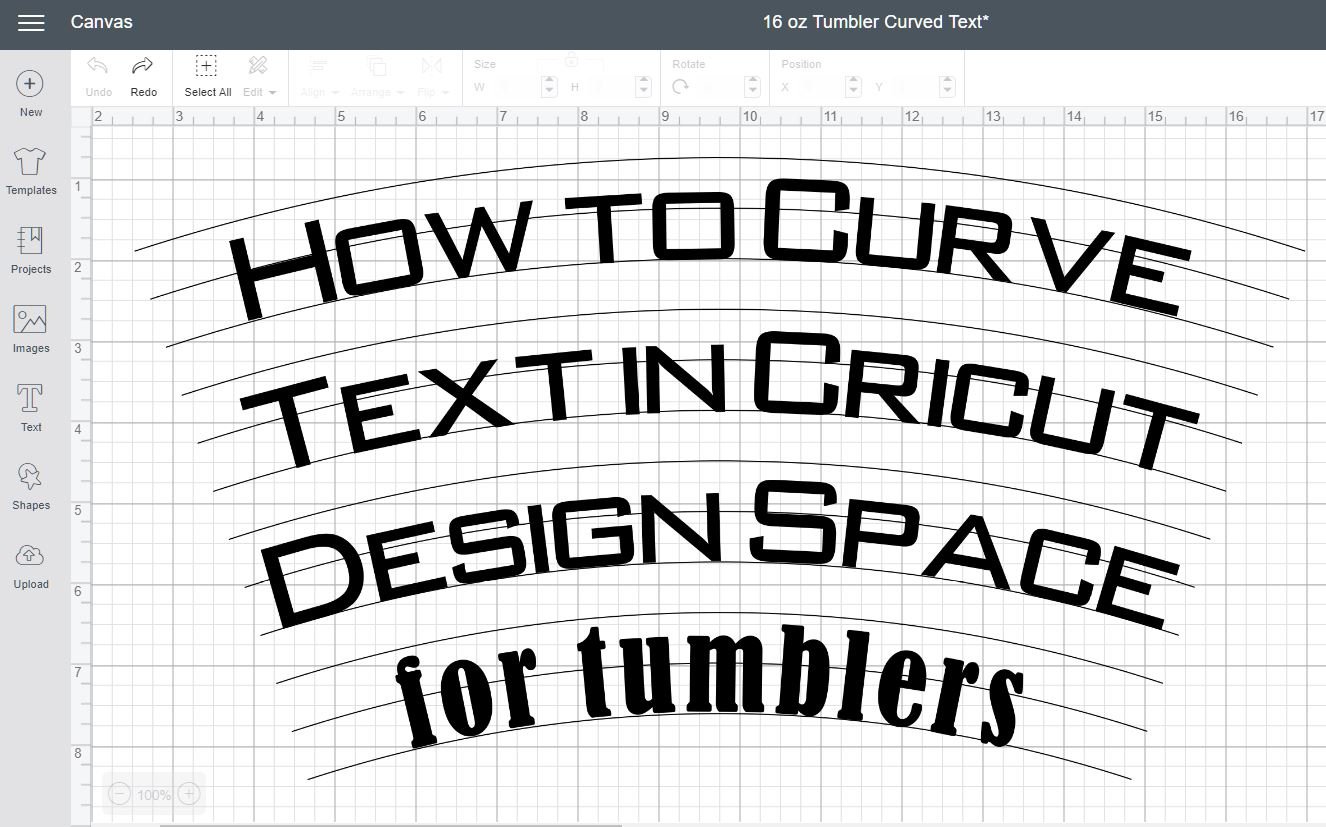This screenshot has height=827, width=1326.
Task: Select the 'How to Curve' curved text
Action: [711, 249]
